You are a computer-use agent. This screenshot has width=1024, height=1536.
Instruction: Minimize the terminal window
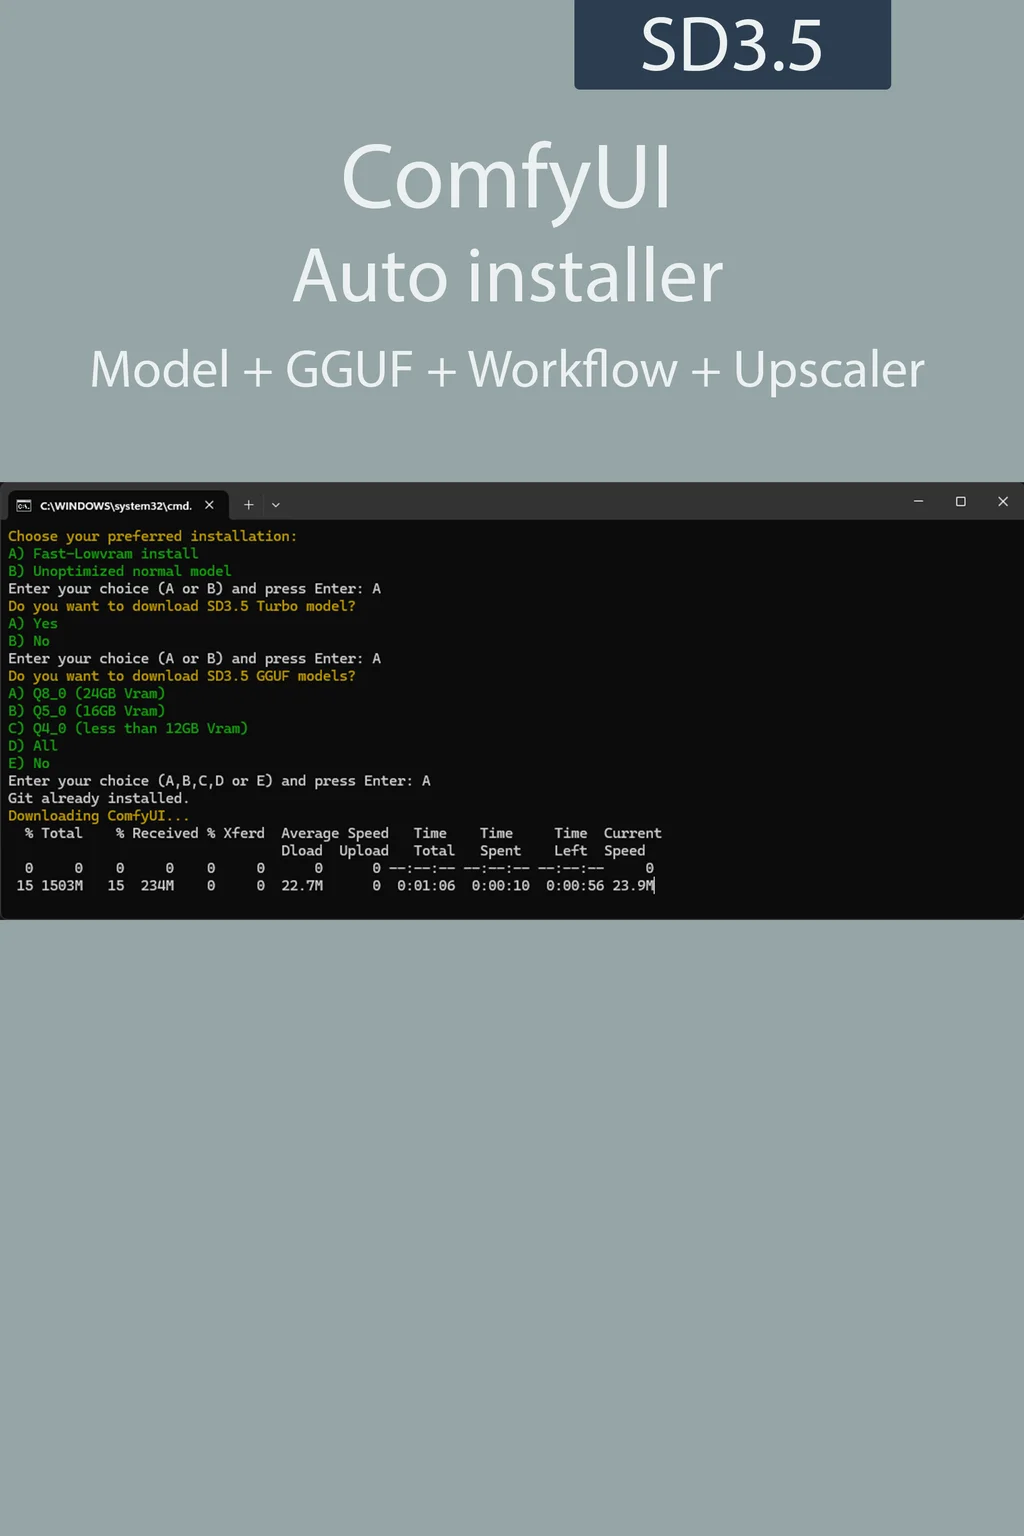click(918, 501)
